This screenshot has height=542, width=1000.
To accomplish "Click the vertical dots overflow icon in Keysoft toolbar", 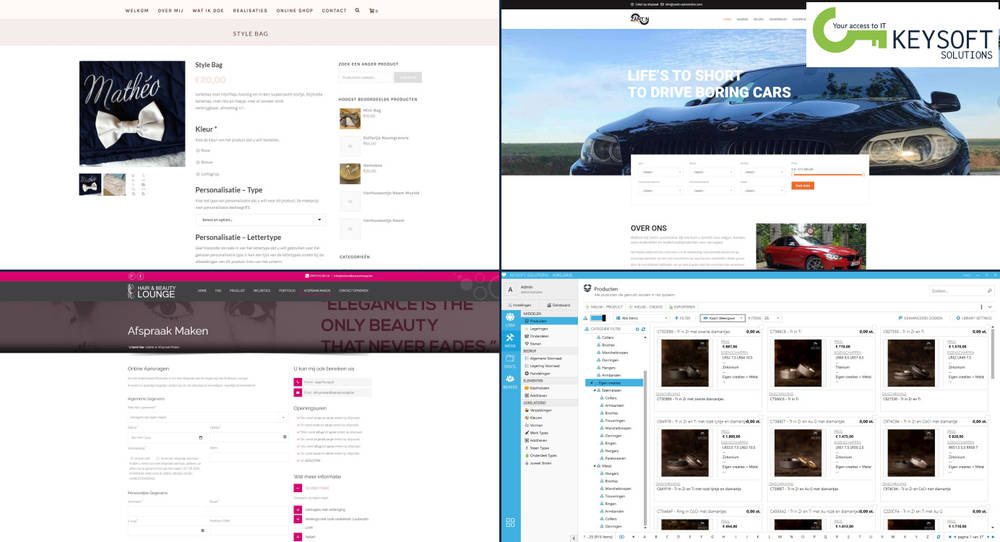I will [x=981, y=307].
